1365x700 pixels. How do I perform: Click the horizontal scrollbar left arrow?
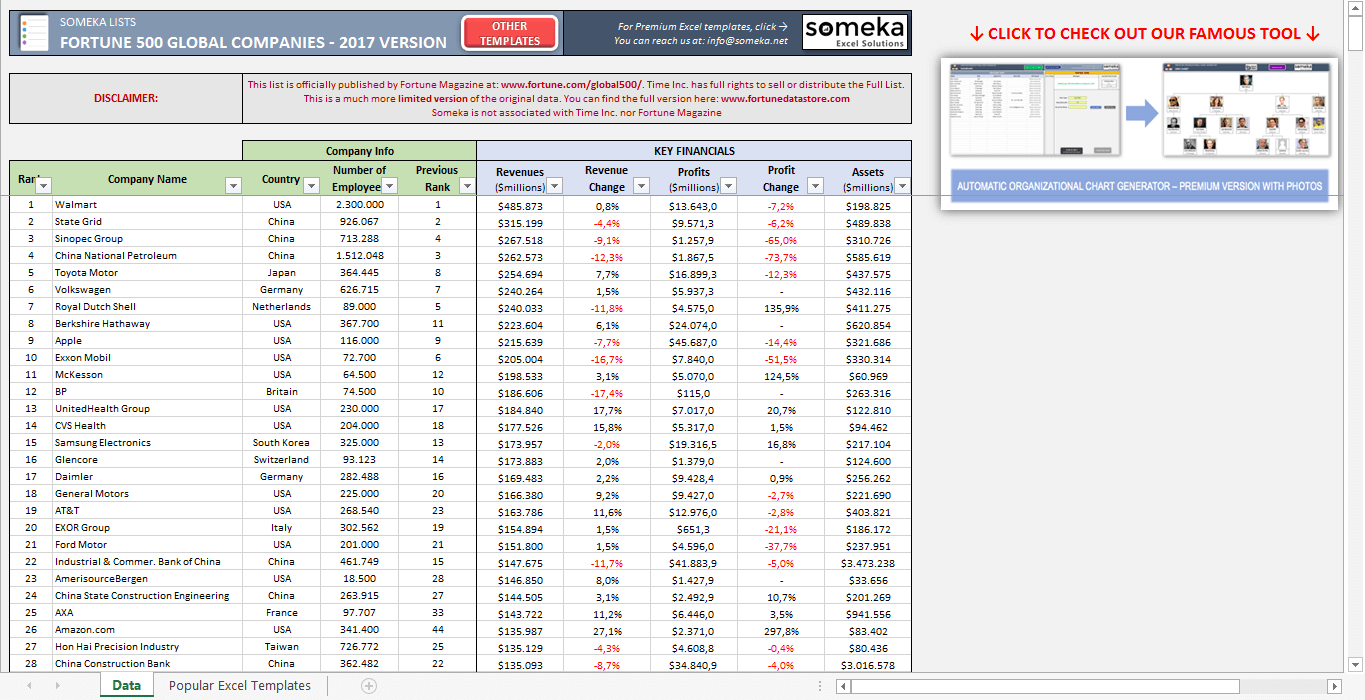point(844,686)
